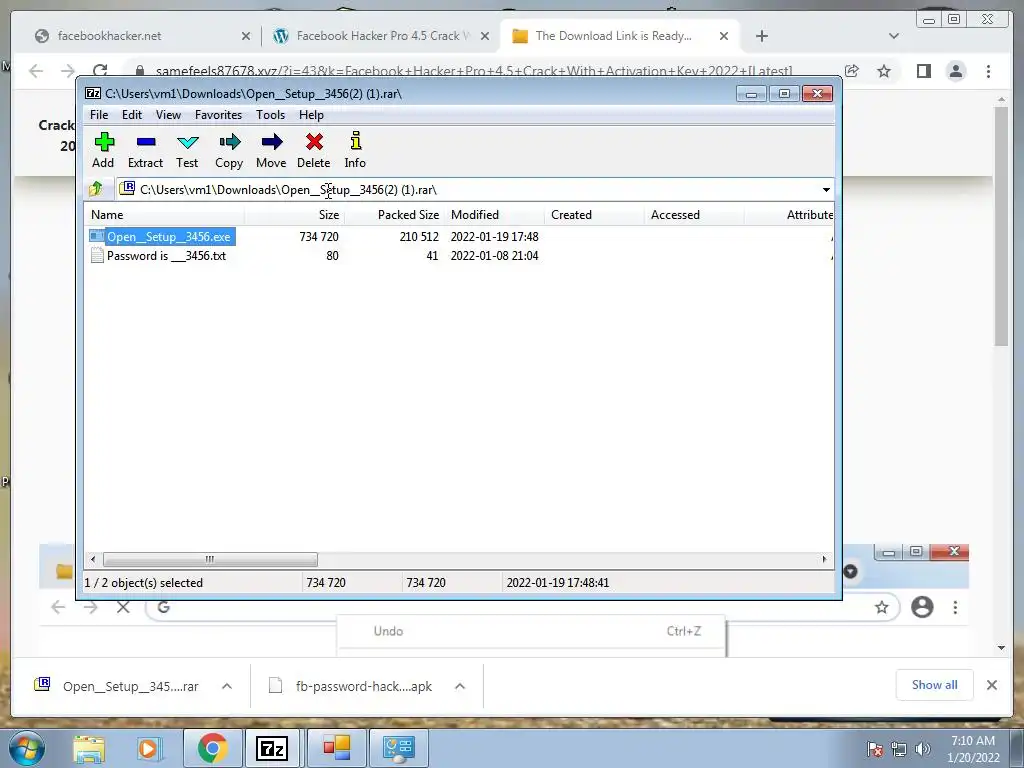The image size is (1024, 768).
Task: Click the Chrome taskbar icon
Action: [x=212, y=748]
